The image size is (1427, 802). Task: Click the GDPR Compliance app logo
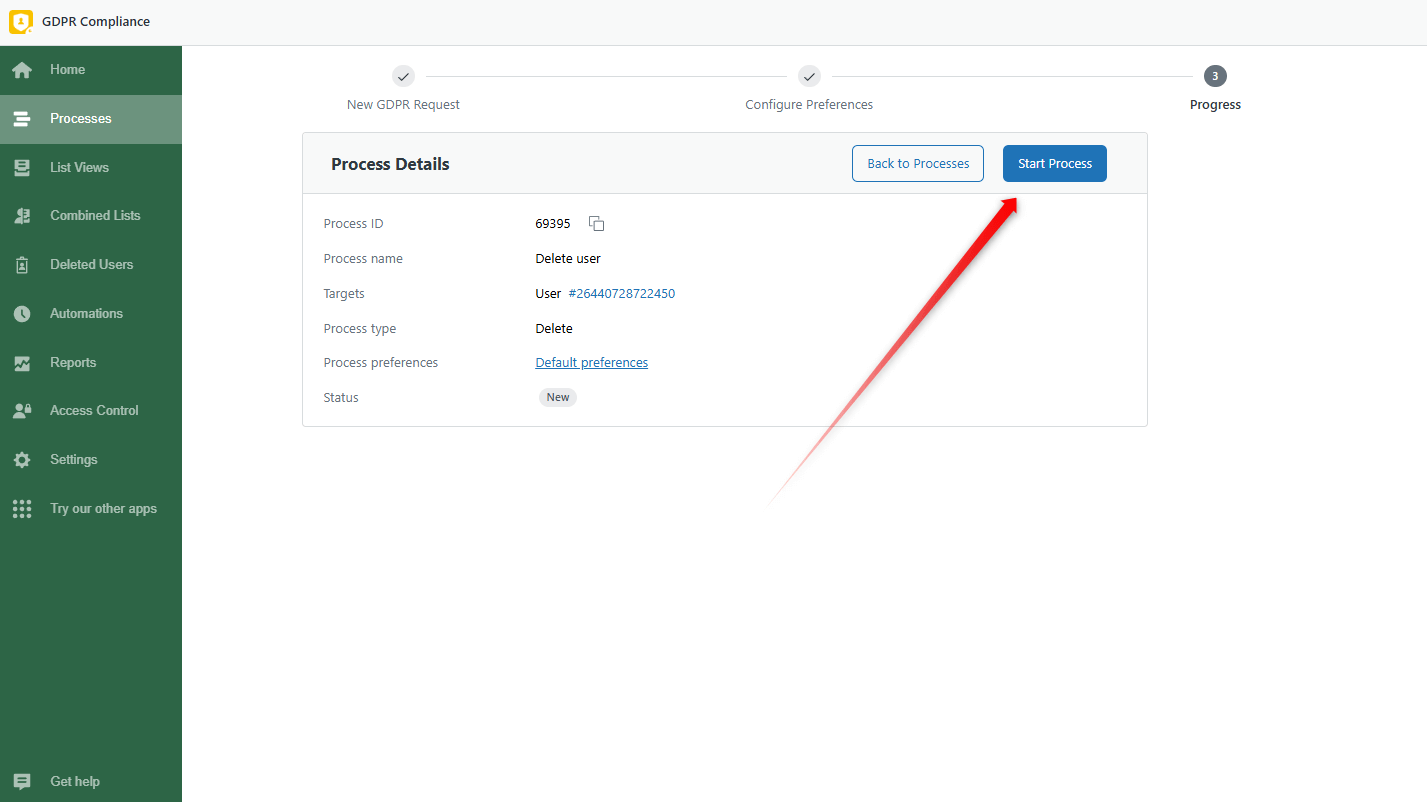[x=21, y=22]
